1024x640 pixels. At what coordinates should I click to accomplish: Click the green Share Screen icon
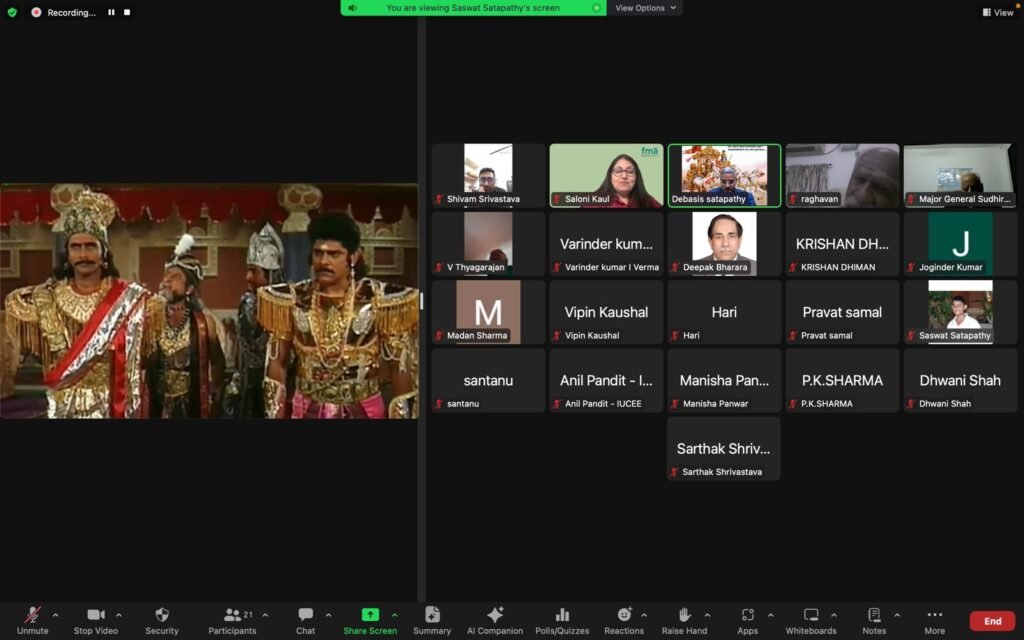(370, 615)
